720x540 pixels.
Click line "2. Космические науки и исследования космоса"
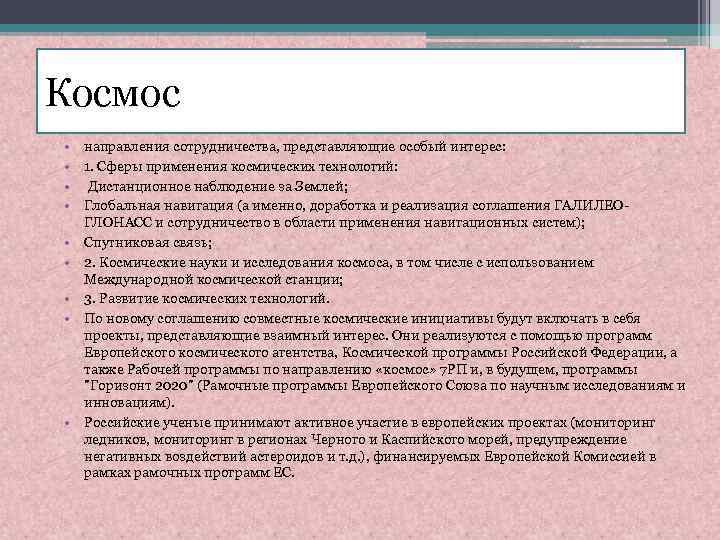click(338, 263)
